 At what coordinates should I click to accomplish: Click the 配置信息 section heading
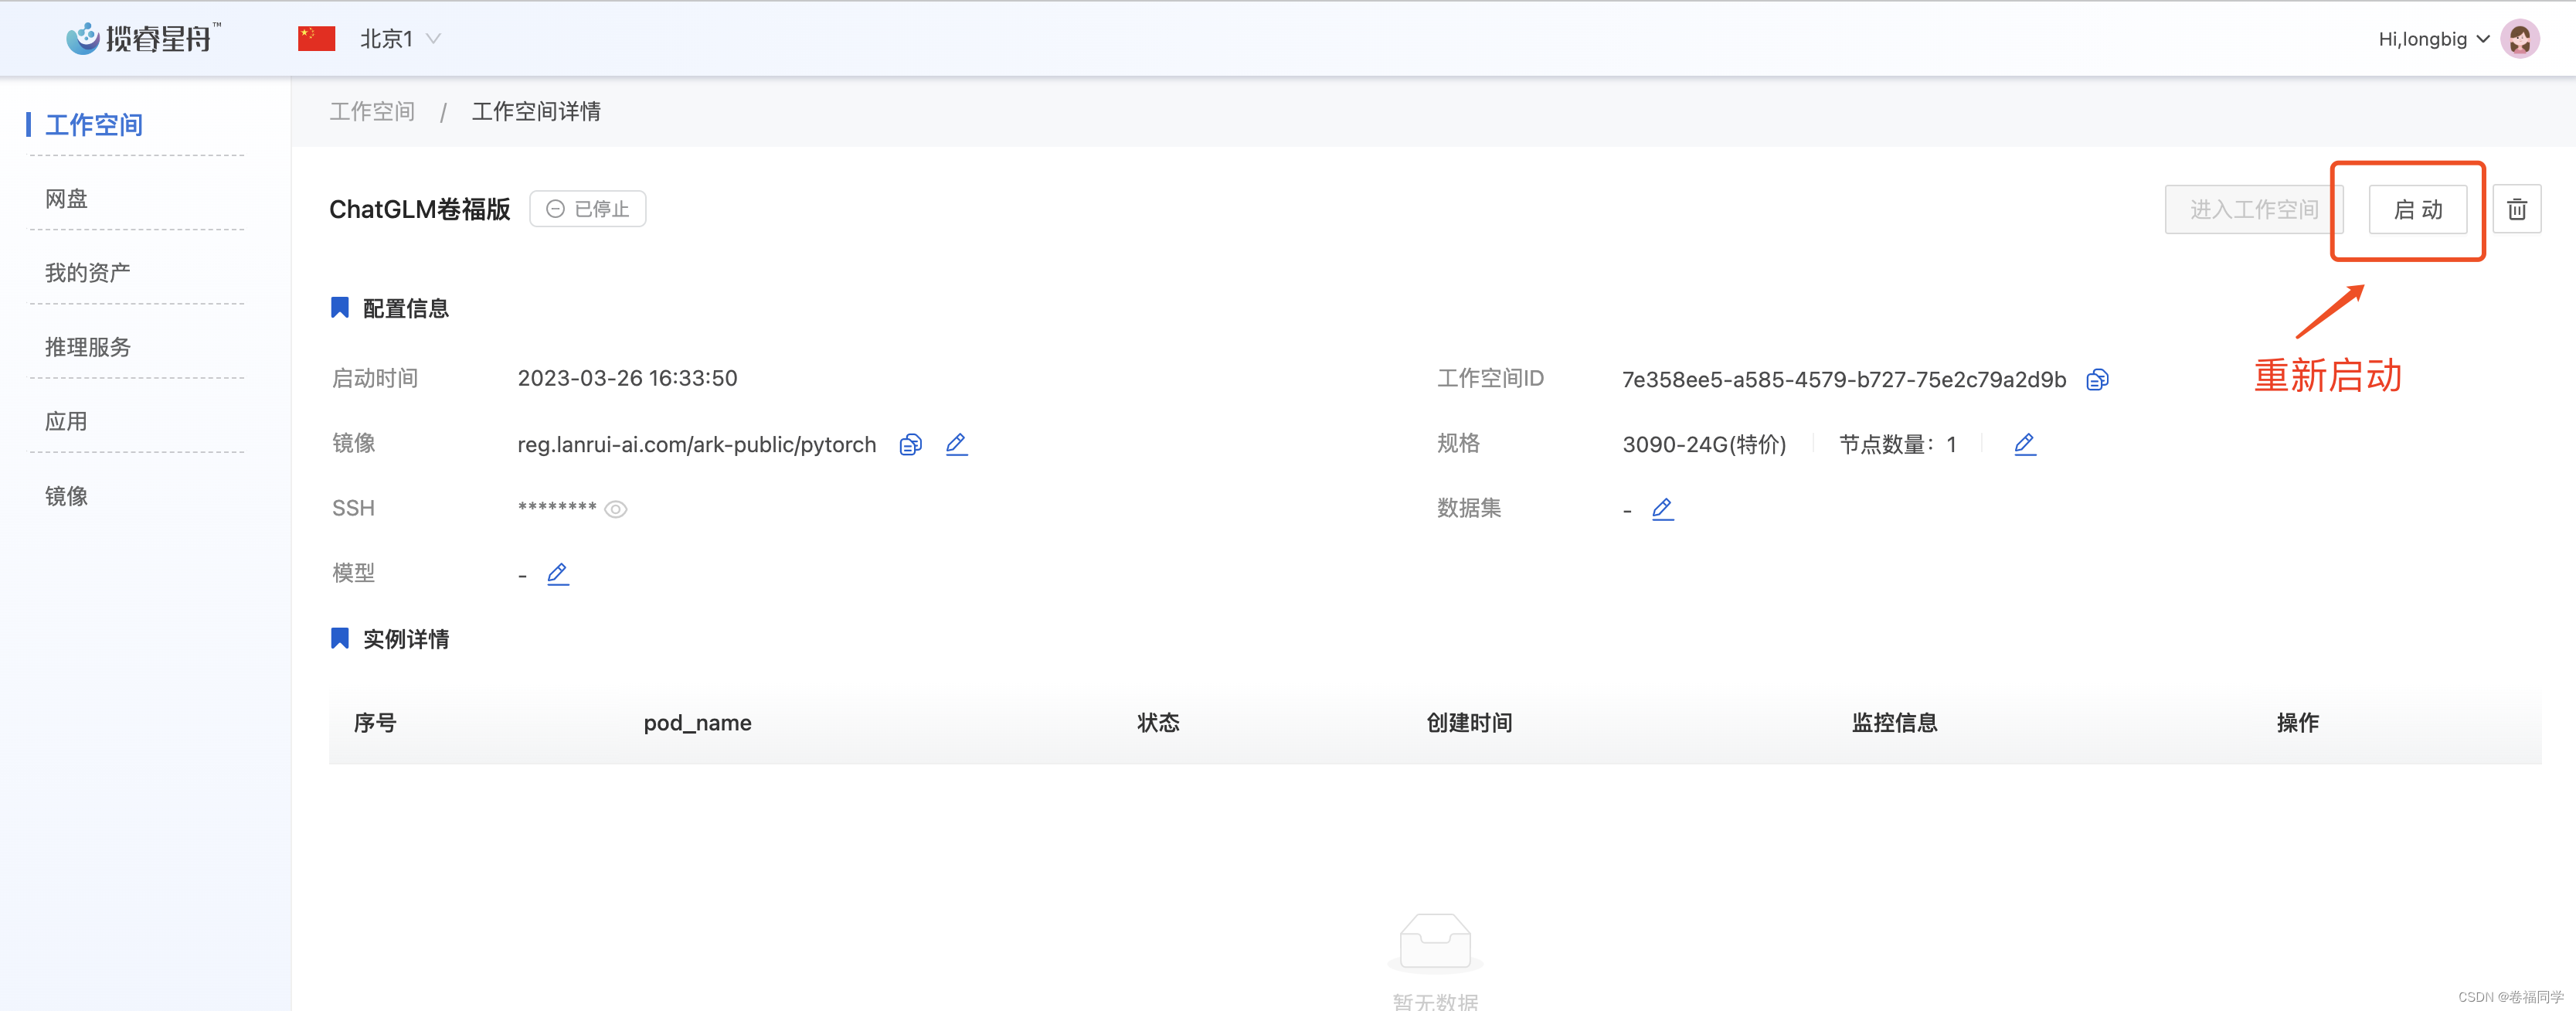405,308
